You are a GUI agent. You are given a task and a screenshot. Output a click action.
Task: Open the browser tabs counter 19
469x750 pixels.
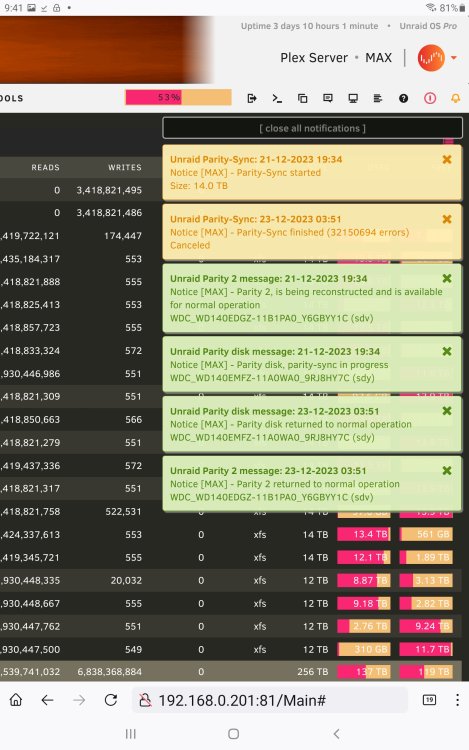click(x=429, y=700)
